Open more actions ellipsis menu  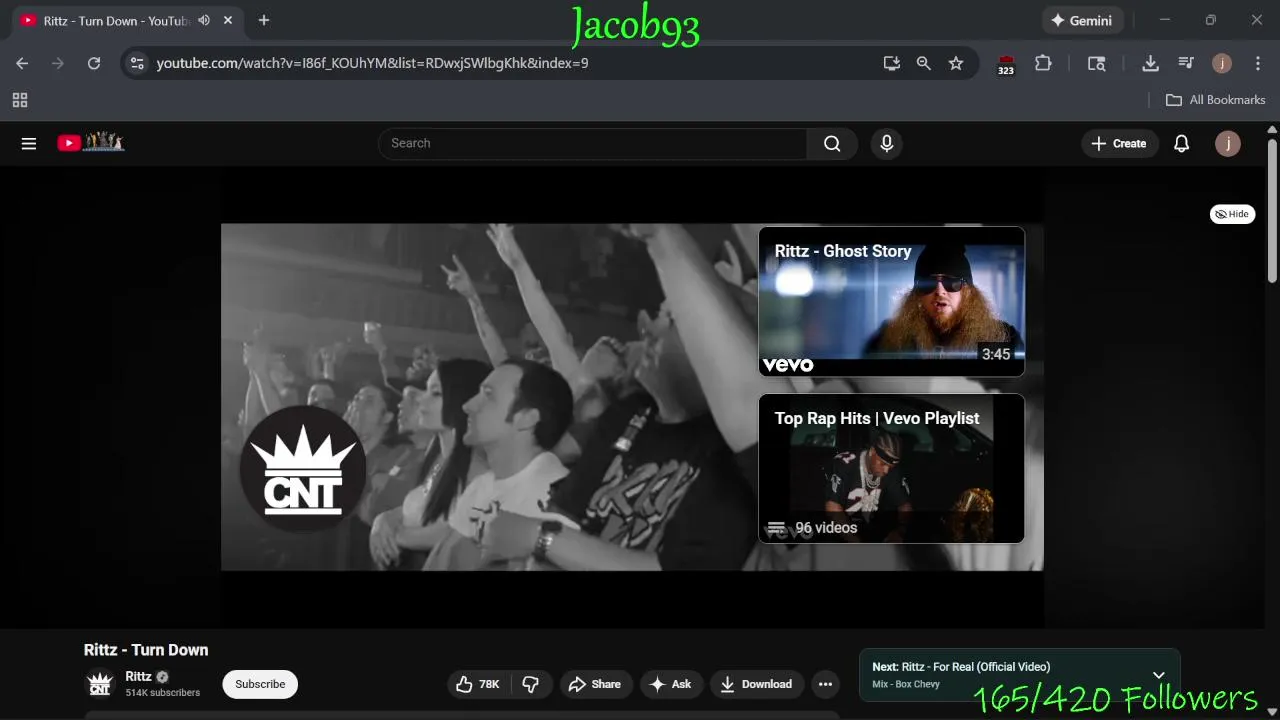coord(825,684)
